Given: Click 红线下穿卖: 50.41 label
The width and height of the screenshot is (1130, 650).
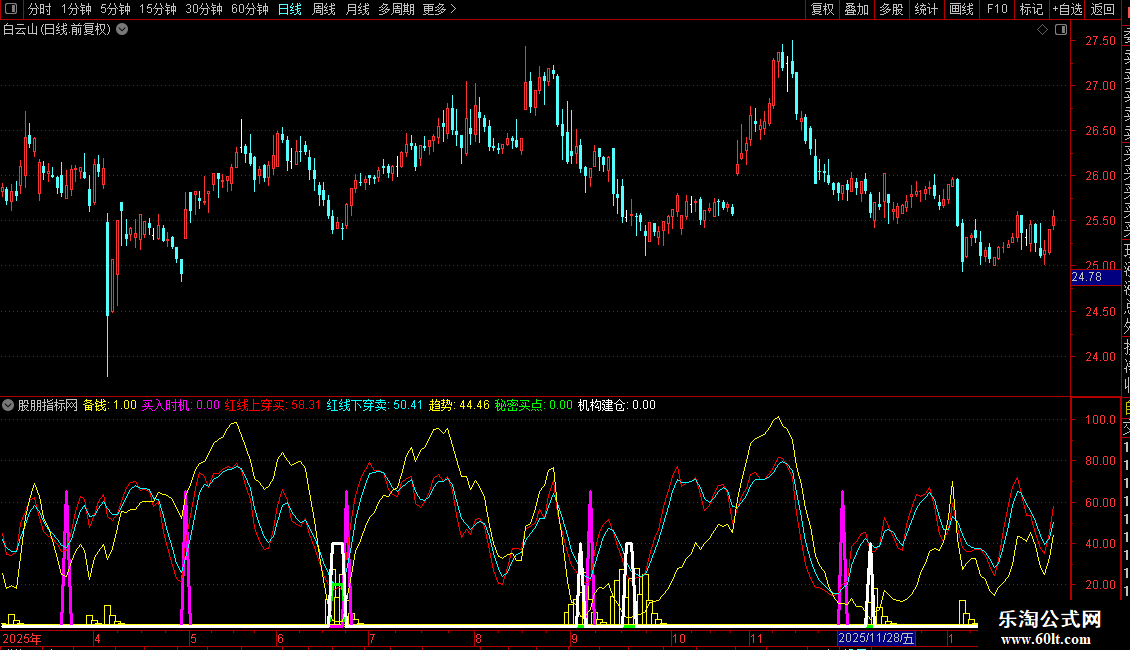Looking at the screenshot, I should [x=375, y=405].
